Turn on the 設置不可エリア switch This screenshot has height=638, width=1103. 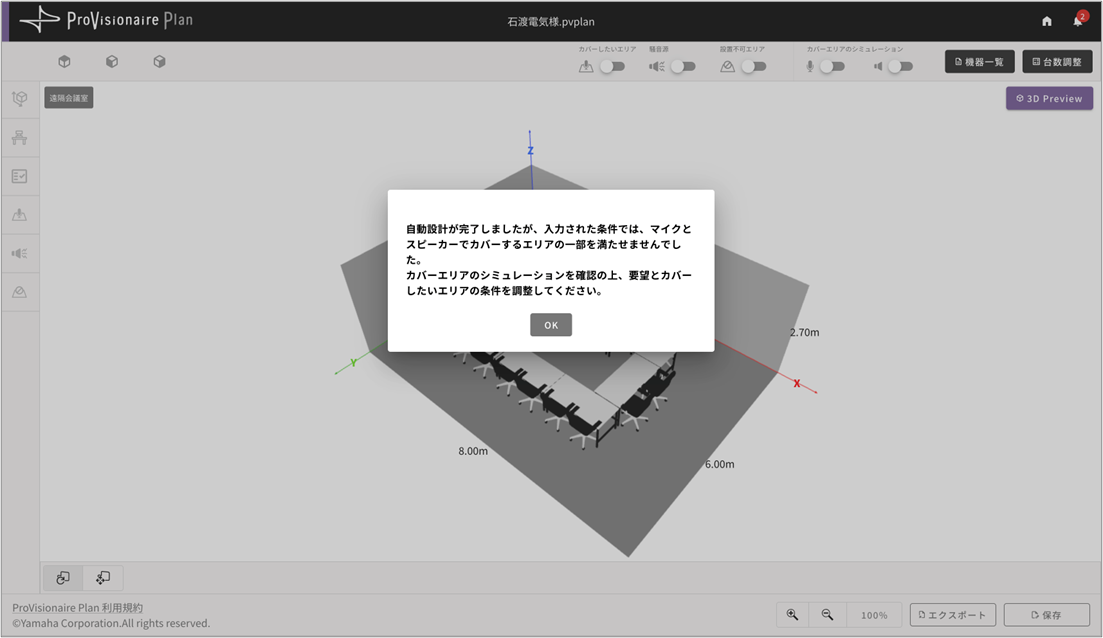753,67
